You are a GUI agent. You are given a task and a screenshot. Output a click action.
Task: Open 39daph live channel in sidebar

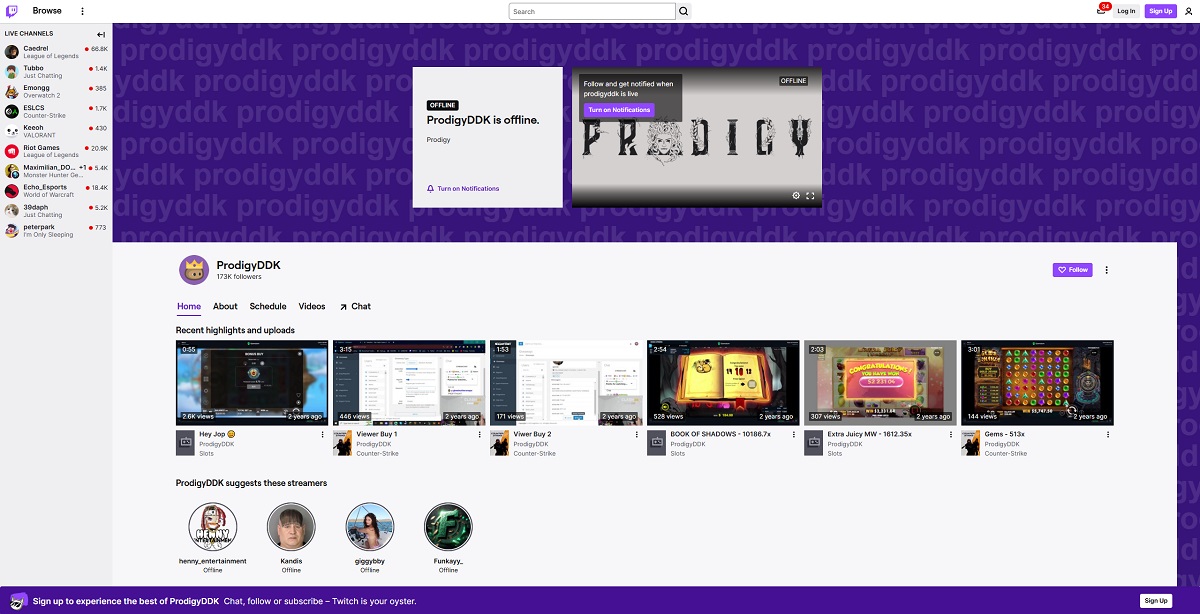pyautogui.click(x=56, y=211)
